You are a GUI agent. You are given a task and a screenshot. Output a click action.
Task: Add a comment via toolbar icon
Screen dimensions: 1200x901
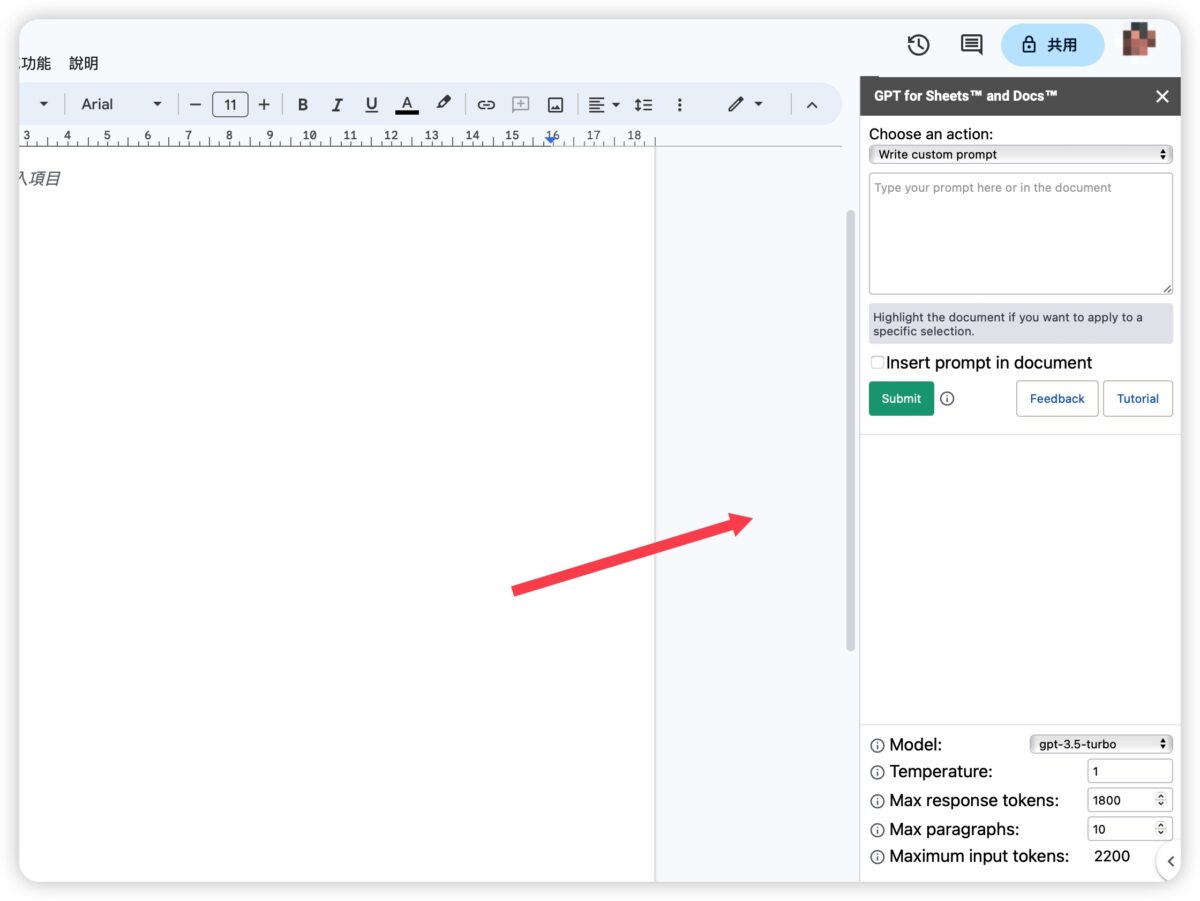pos(520,104)
